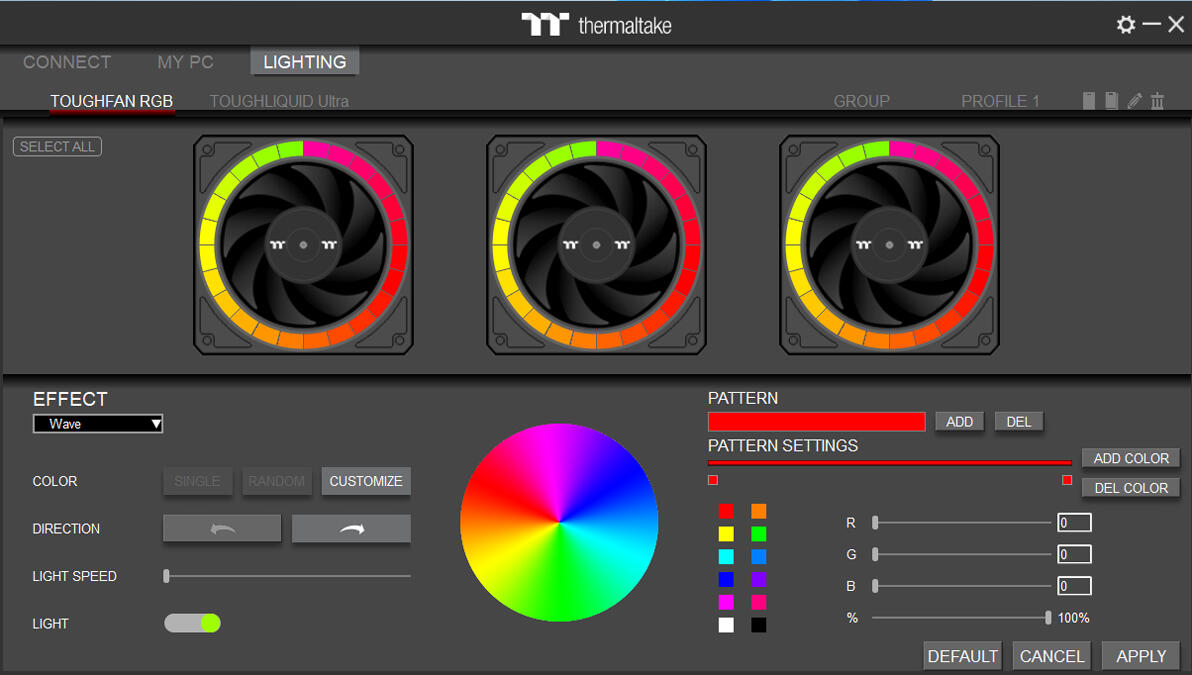This screenshot has height=675, width=1192.
Task: Click the B channel slider
Action: tap(962, 586)
